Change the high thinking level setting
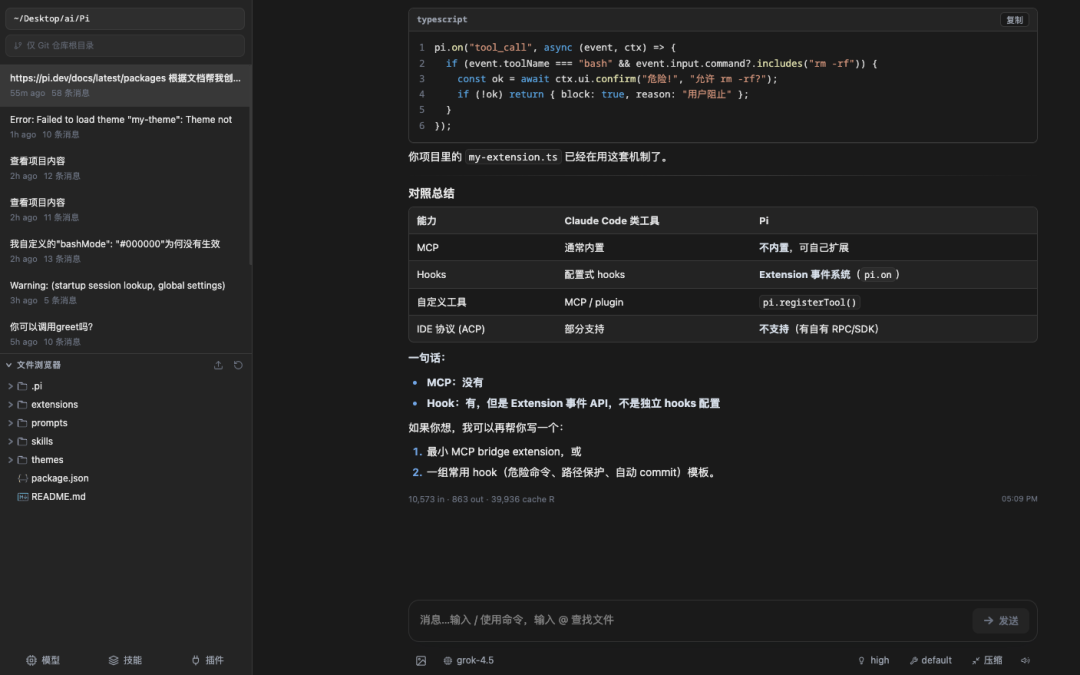Viewport: 1080px width, 675px height. tap(873, 661)
